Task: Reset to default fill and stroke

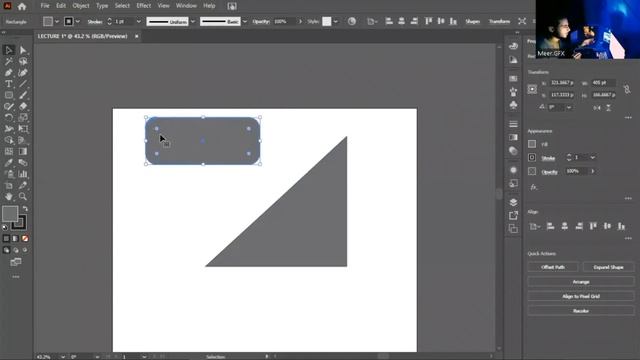Action: coord(5,228)
